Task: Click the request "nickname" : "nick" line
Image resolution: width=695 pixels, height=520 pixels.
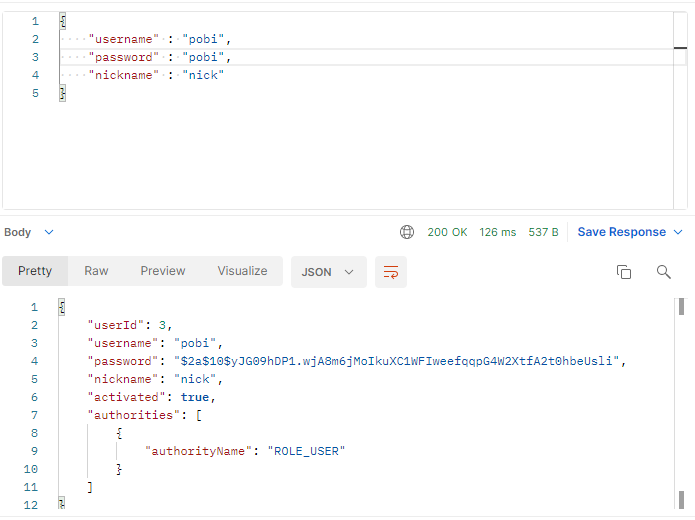Action: coord(156,75)
